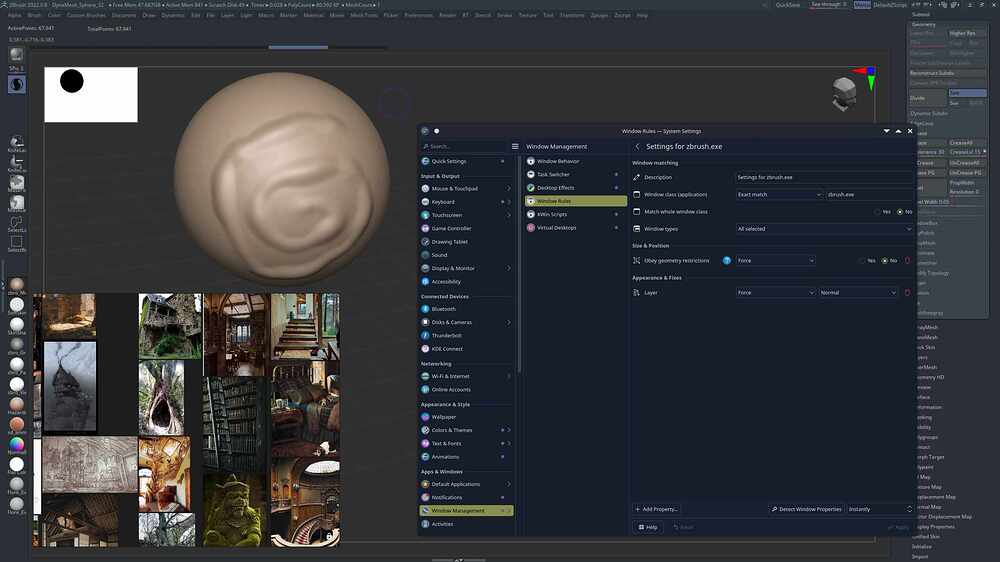Go back from Settings for zbrush.exe
Screen dimensions: 1000x562
tap(637, 147)
